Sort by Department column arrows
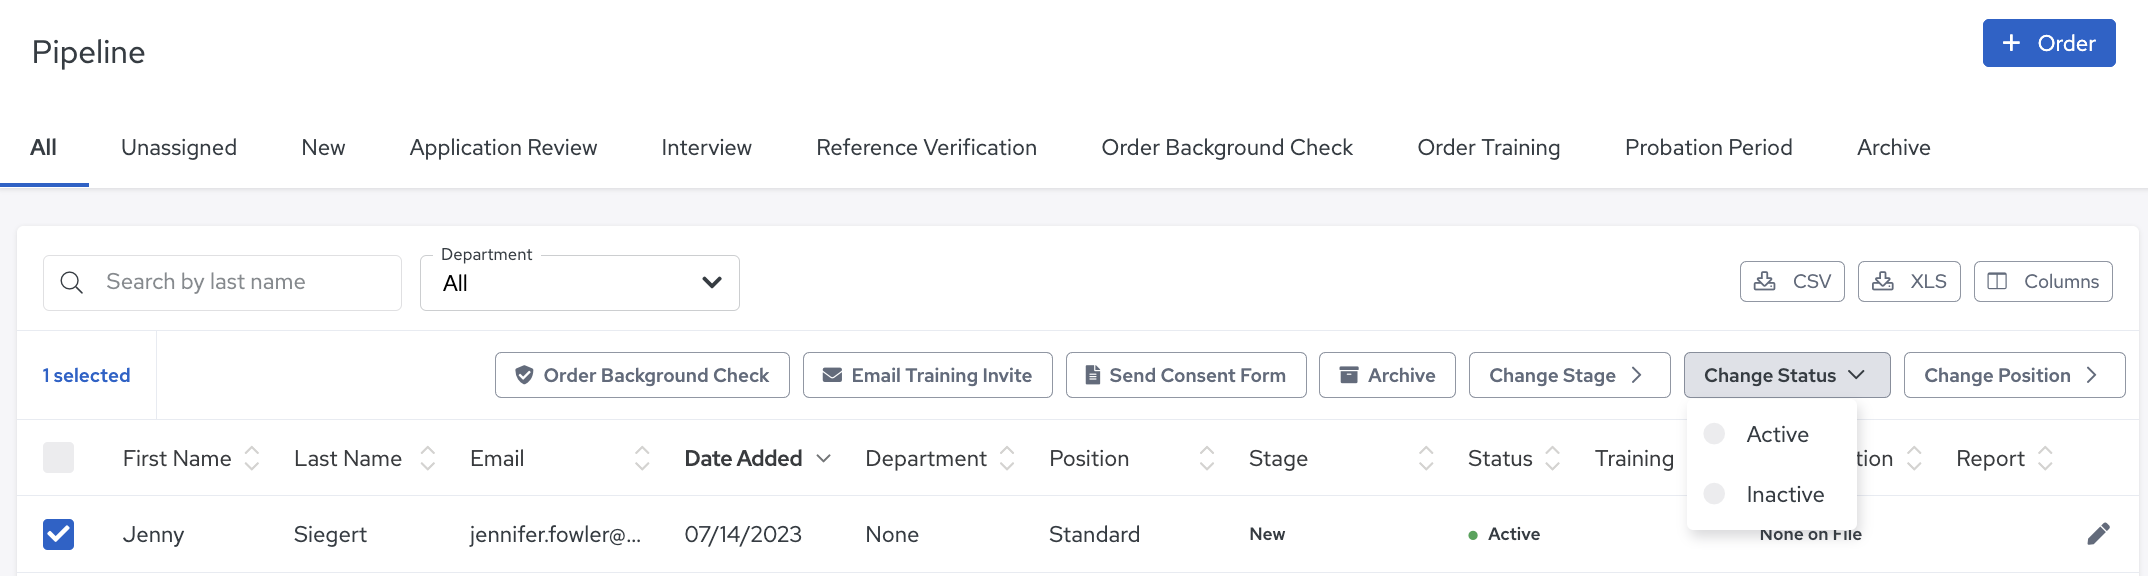Viewport: 2148px width, 576px height. click(1007, 458)
